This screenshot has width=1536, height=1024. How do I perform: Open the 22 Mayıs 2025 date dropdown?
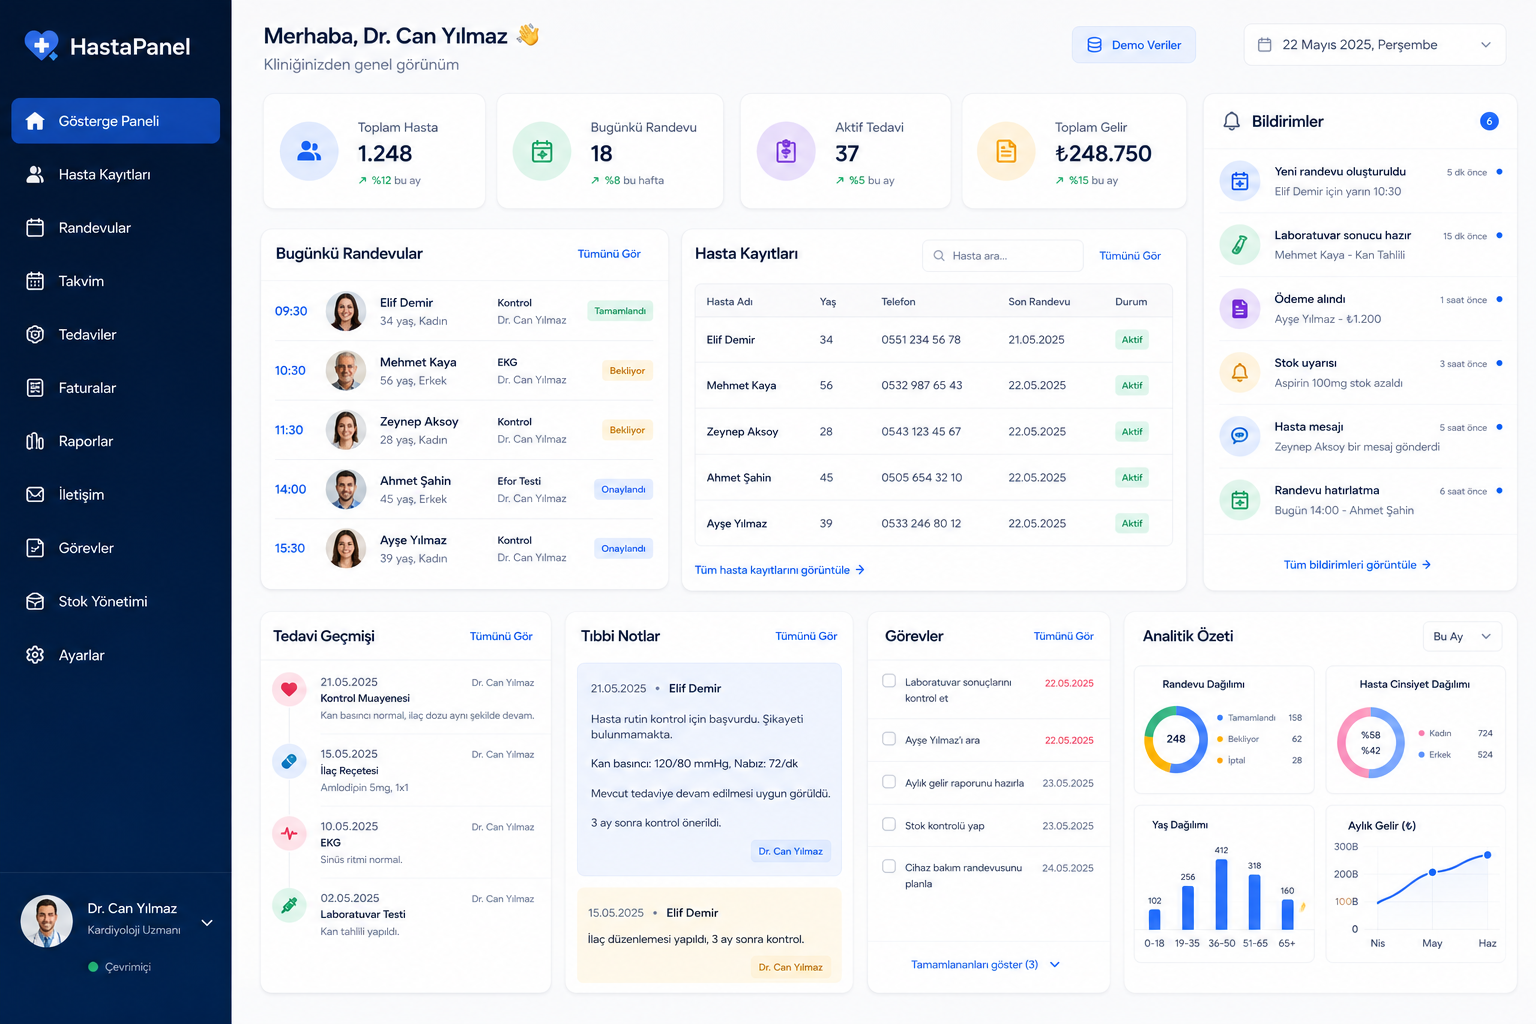tap(1374, 45)
